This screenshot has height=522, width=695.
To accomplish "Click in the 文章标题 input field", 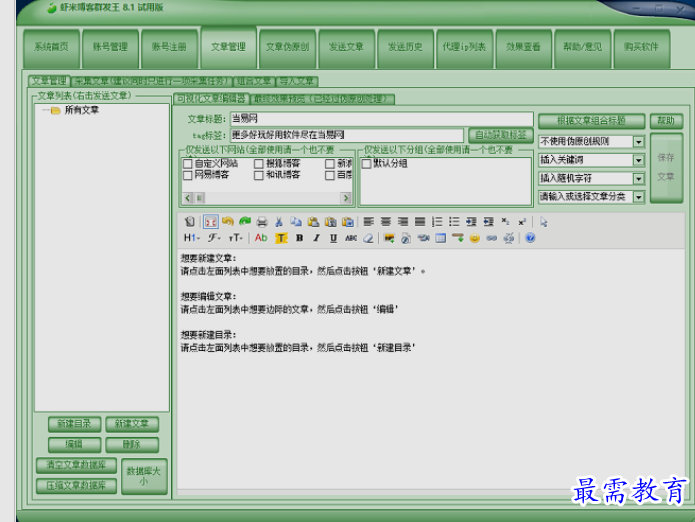I will 381,119.
